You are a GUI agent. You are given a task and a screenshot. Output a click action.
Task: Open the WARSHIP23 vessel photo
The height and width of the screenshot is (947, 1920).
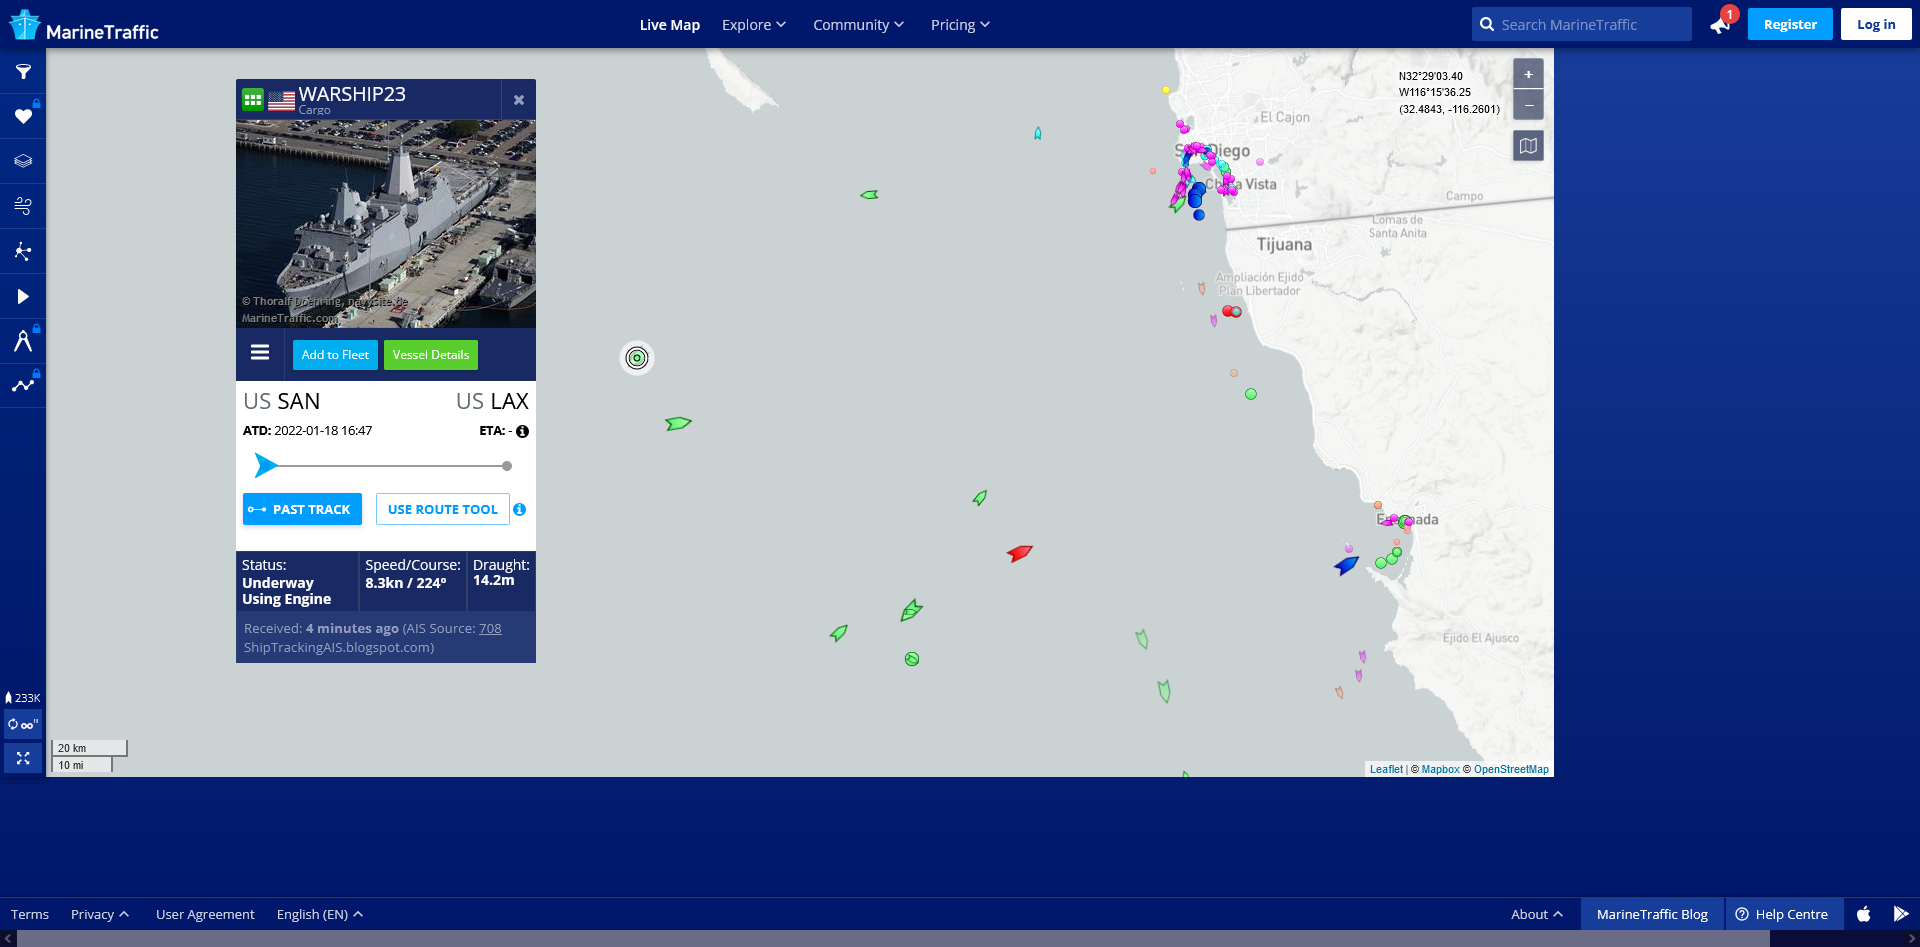point(386,224)
